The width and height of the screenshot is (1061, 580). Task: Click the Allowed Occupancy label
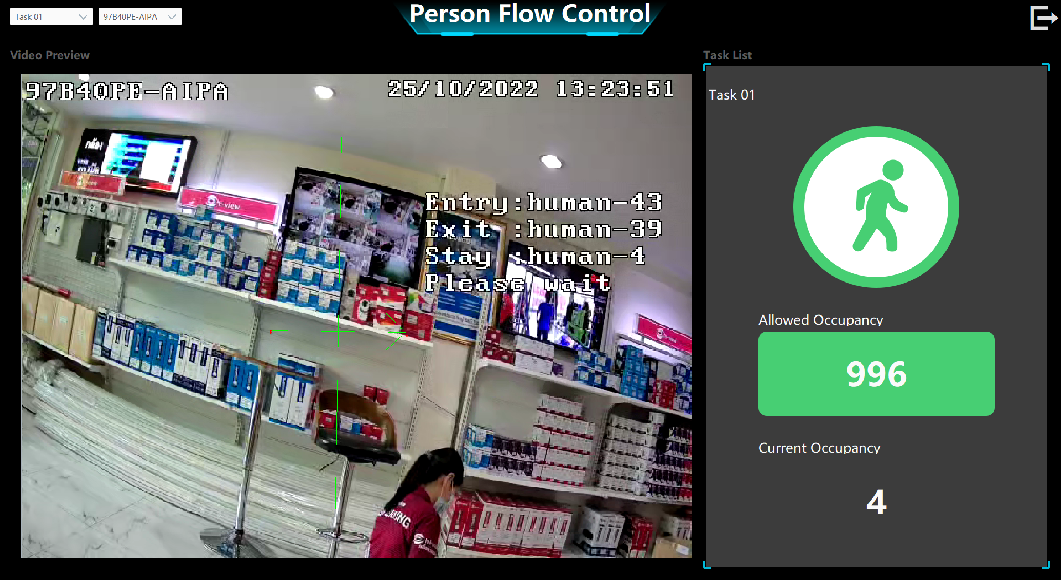[820, 320]
